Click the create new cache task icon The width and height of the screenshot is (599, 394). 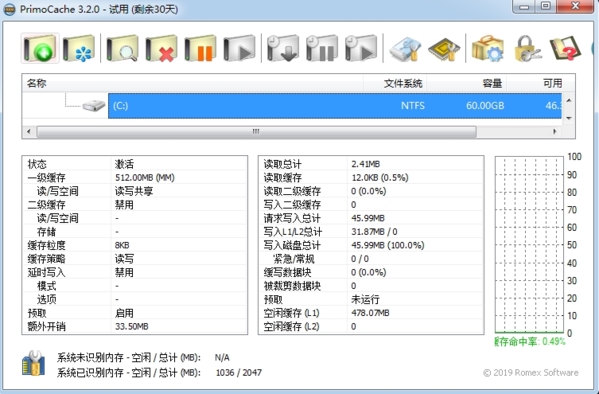(x=40, y=48)
